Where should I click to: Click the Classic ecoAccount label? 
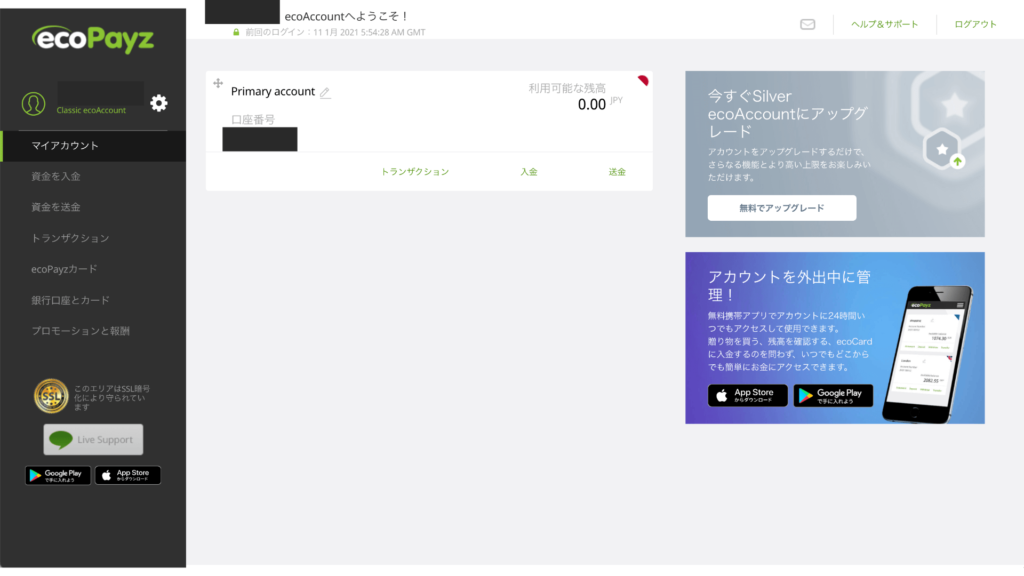91,110
